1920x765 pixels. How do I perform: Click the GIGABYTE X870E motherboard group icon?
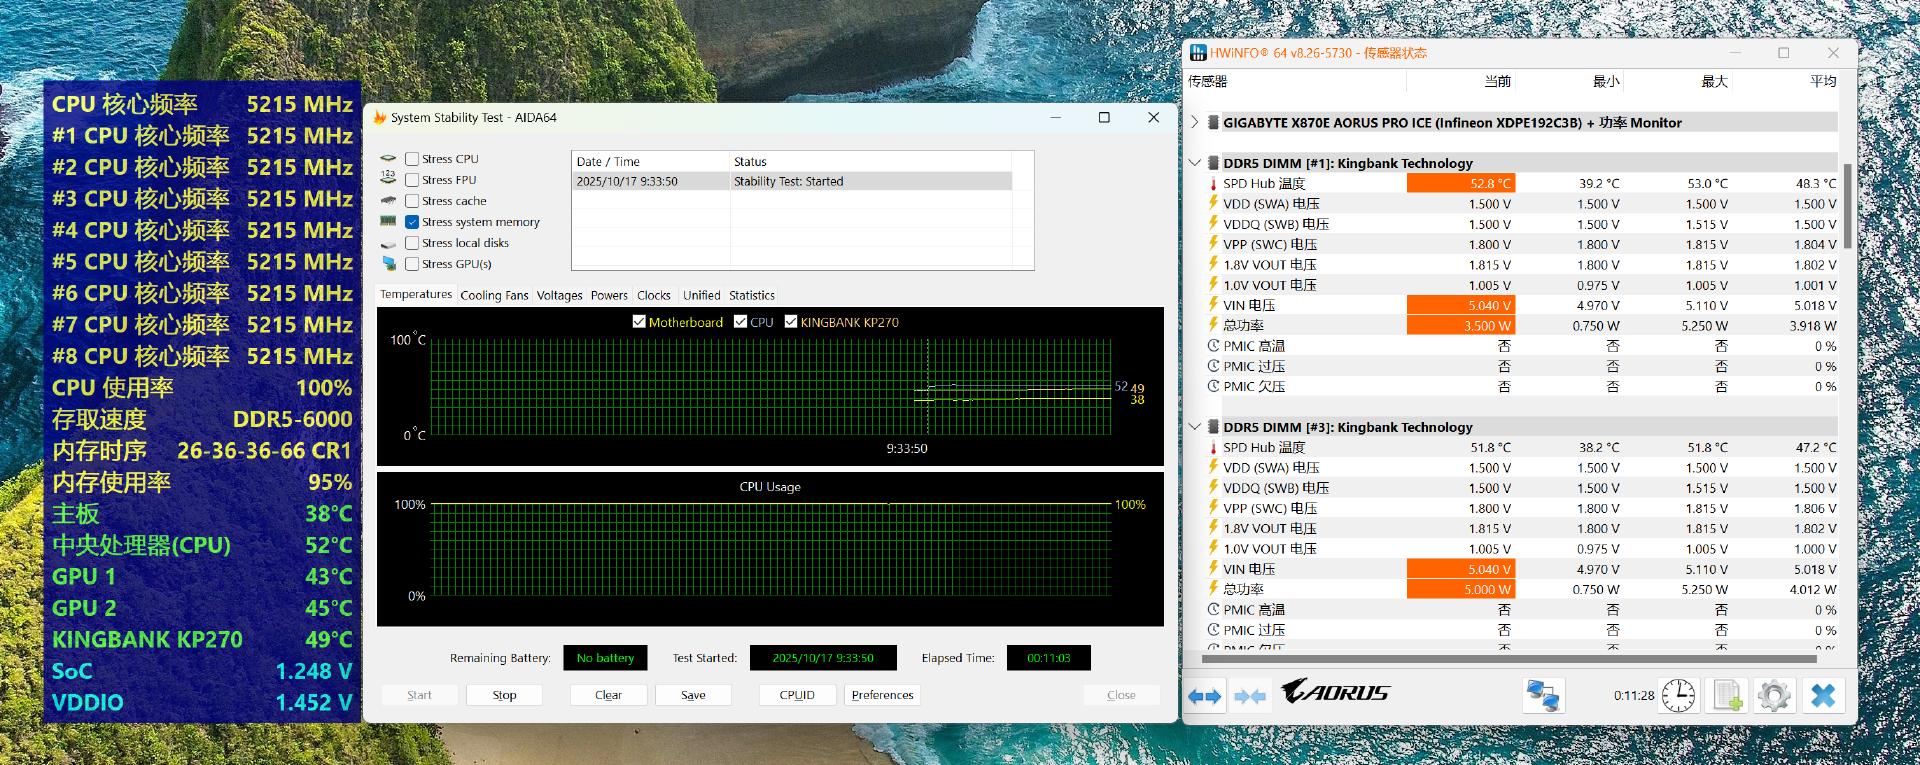point(1211,123)
